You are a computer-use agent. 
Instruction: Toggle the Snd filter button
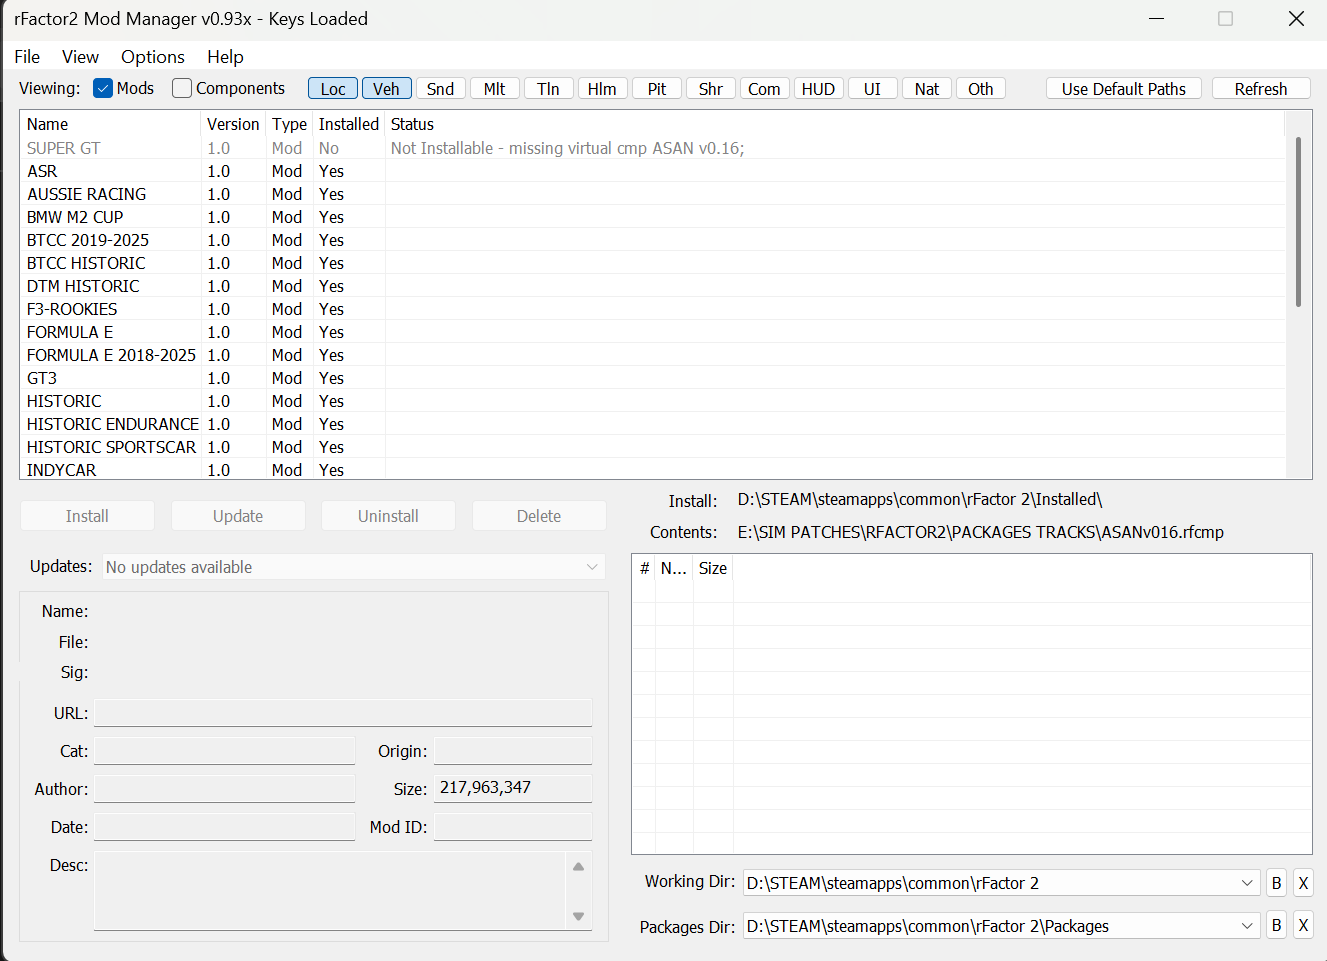tap(440, 89)
